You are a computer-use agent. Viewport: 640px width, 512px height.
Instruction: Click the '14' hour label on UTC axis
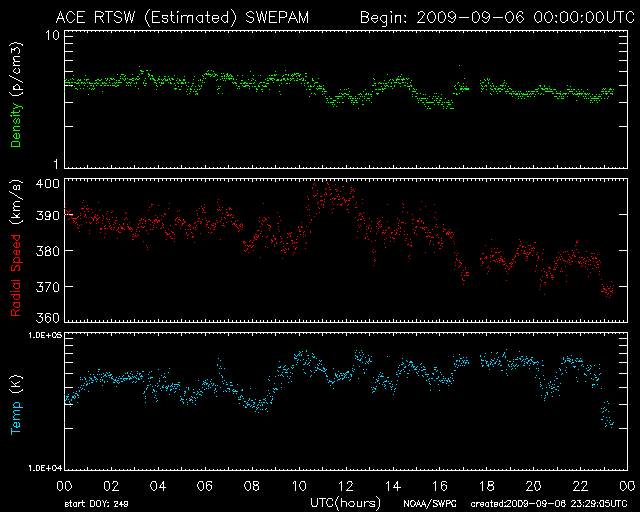tap(393, 486)
